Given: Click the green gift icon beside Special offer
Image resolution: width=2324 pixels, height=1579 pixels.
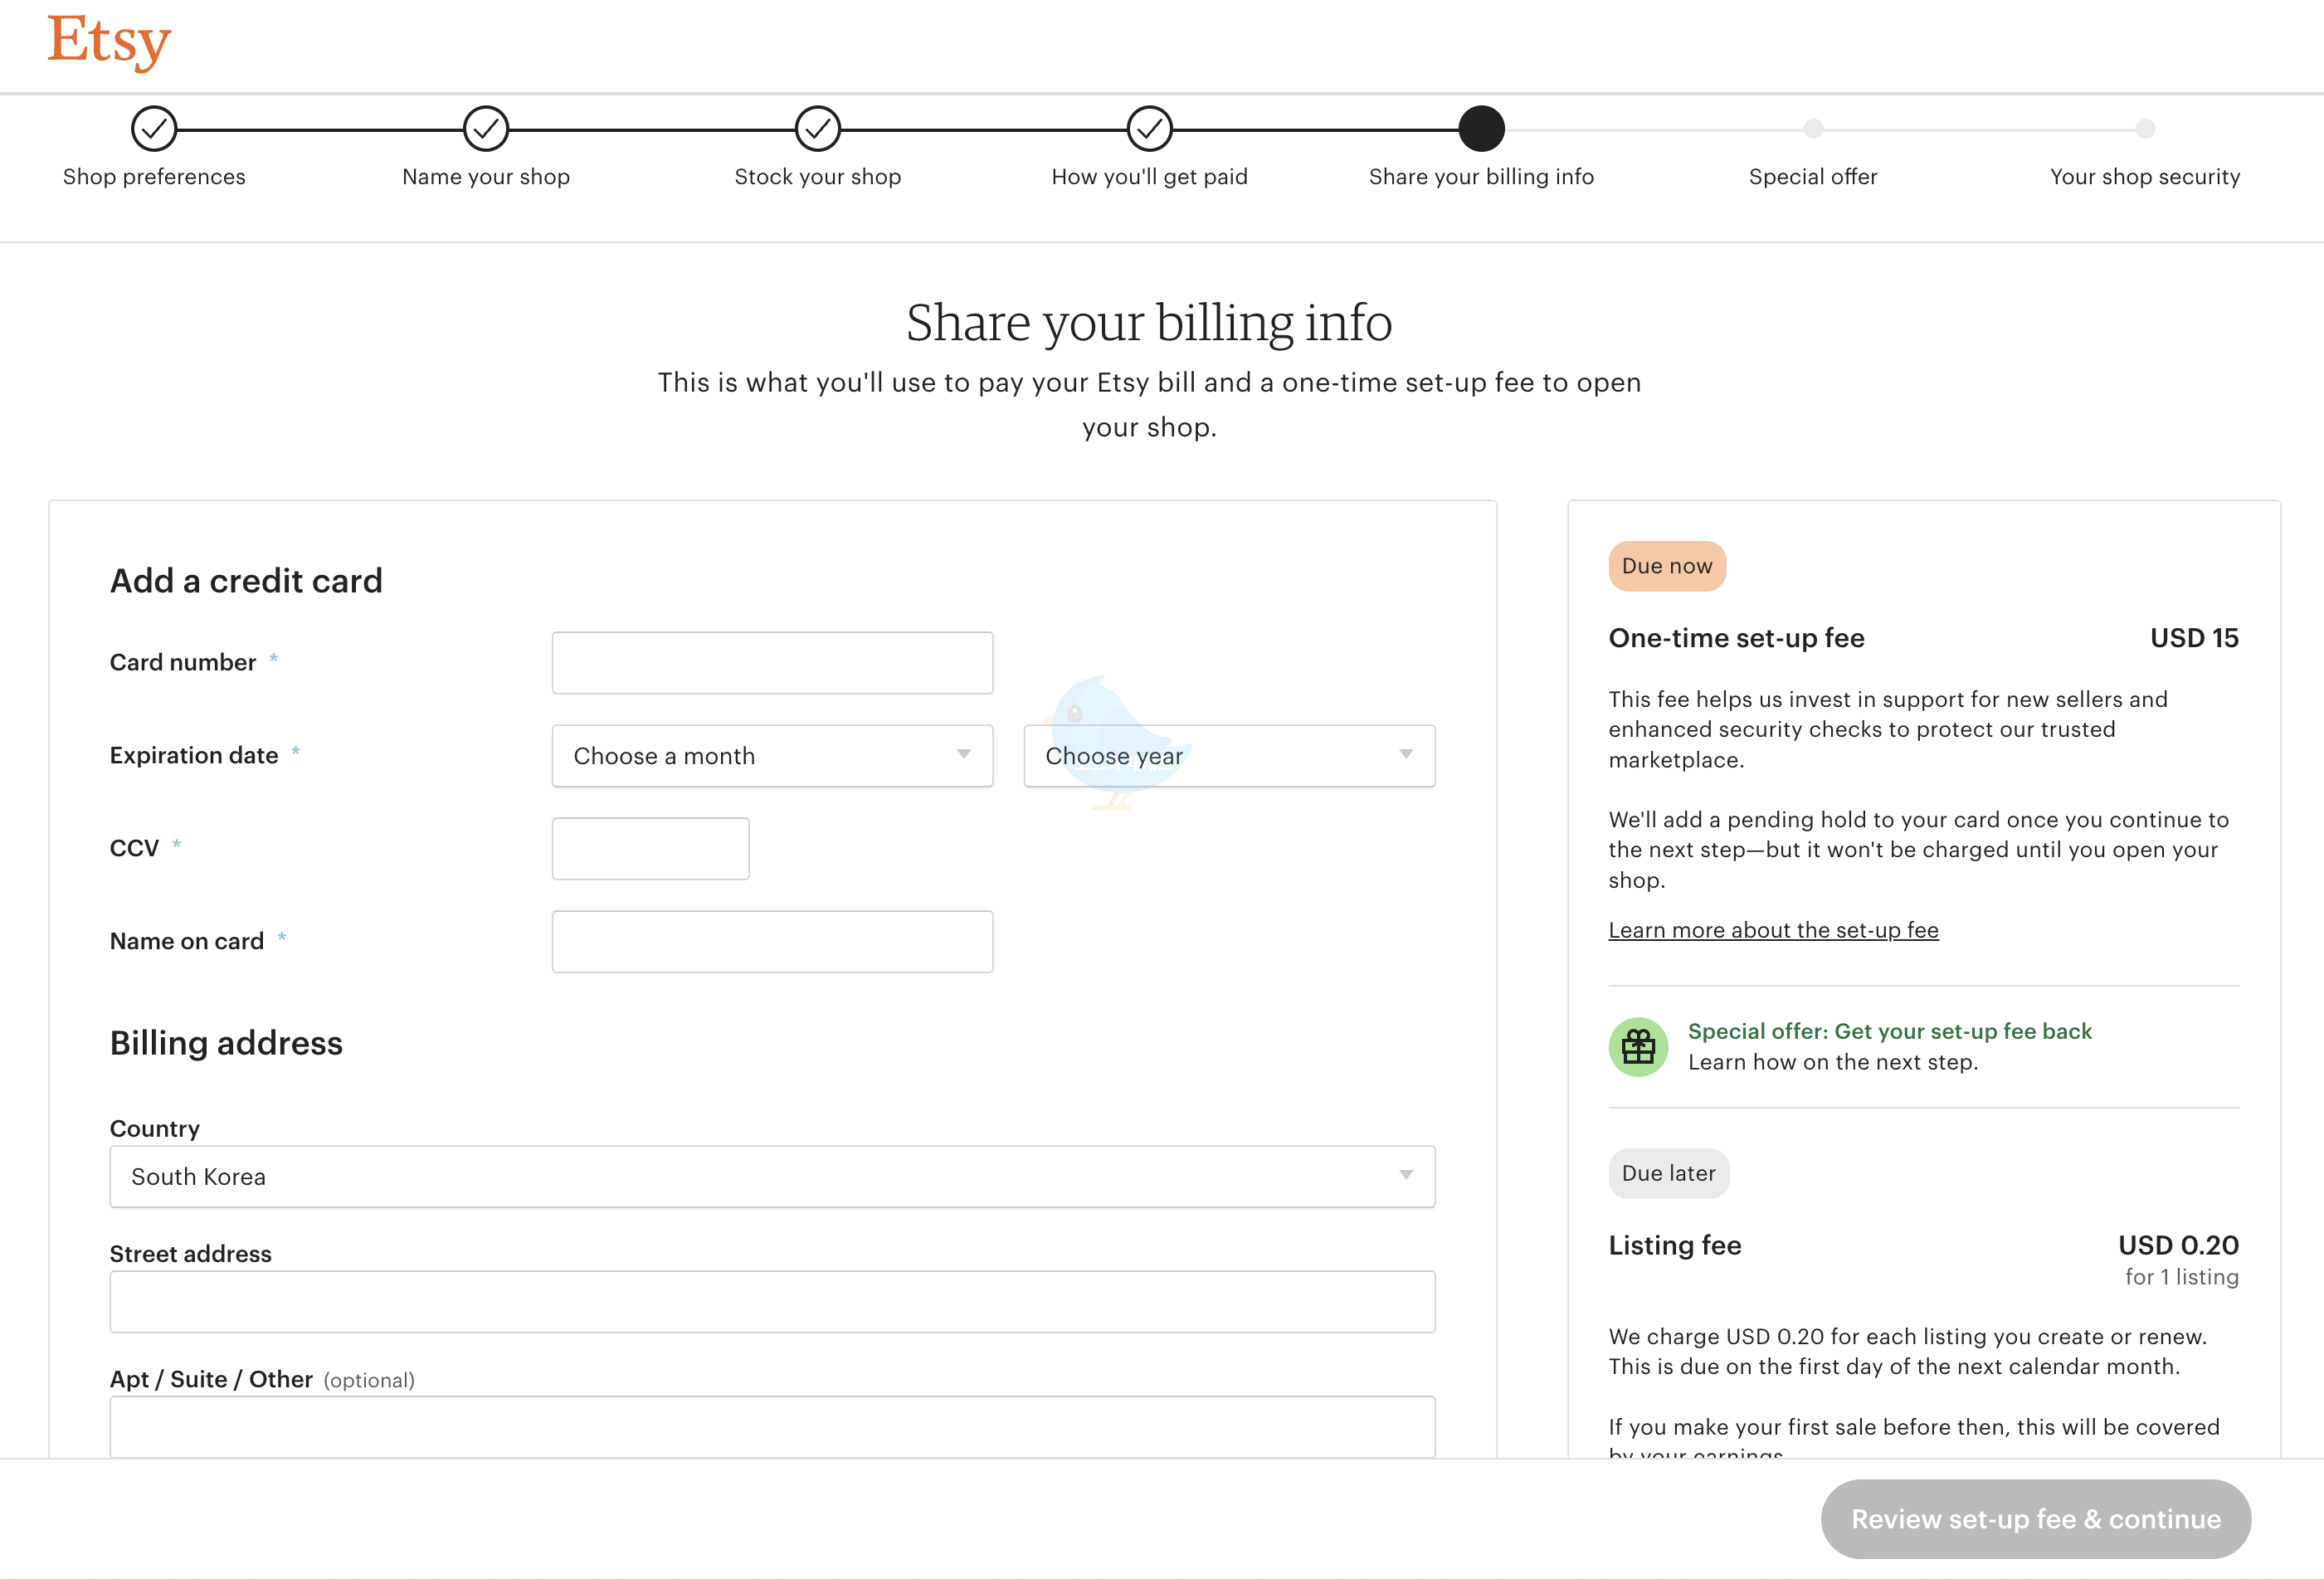Looking at the screenshot, I should click(1637, 1046).
